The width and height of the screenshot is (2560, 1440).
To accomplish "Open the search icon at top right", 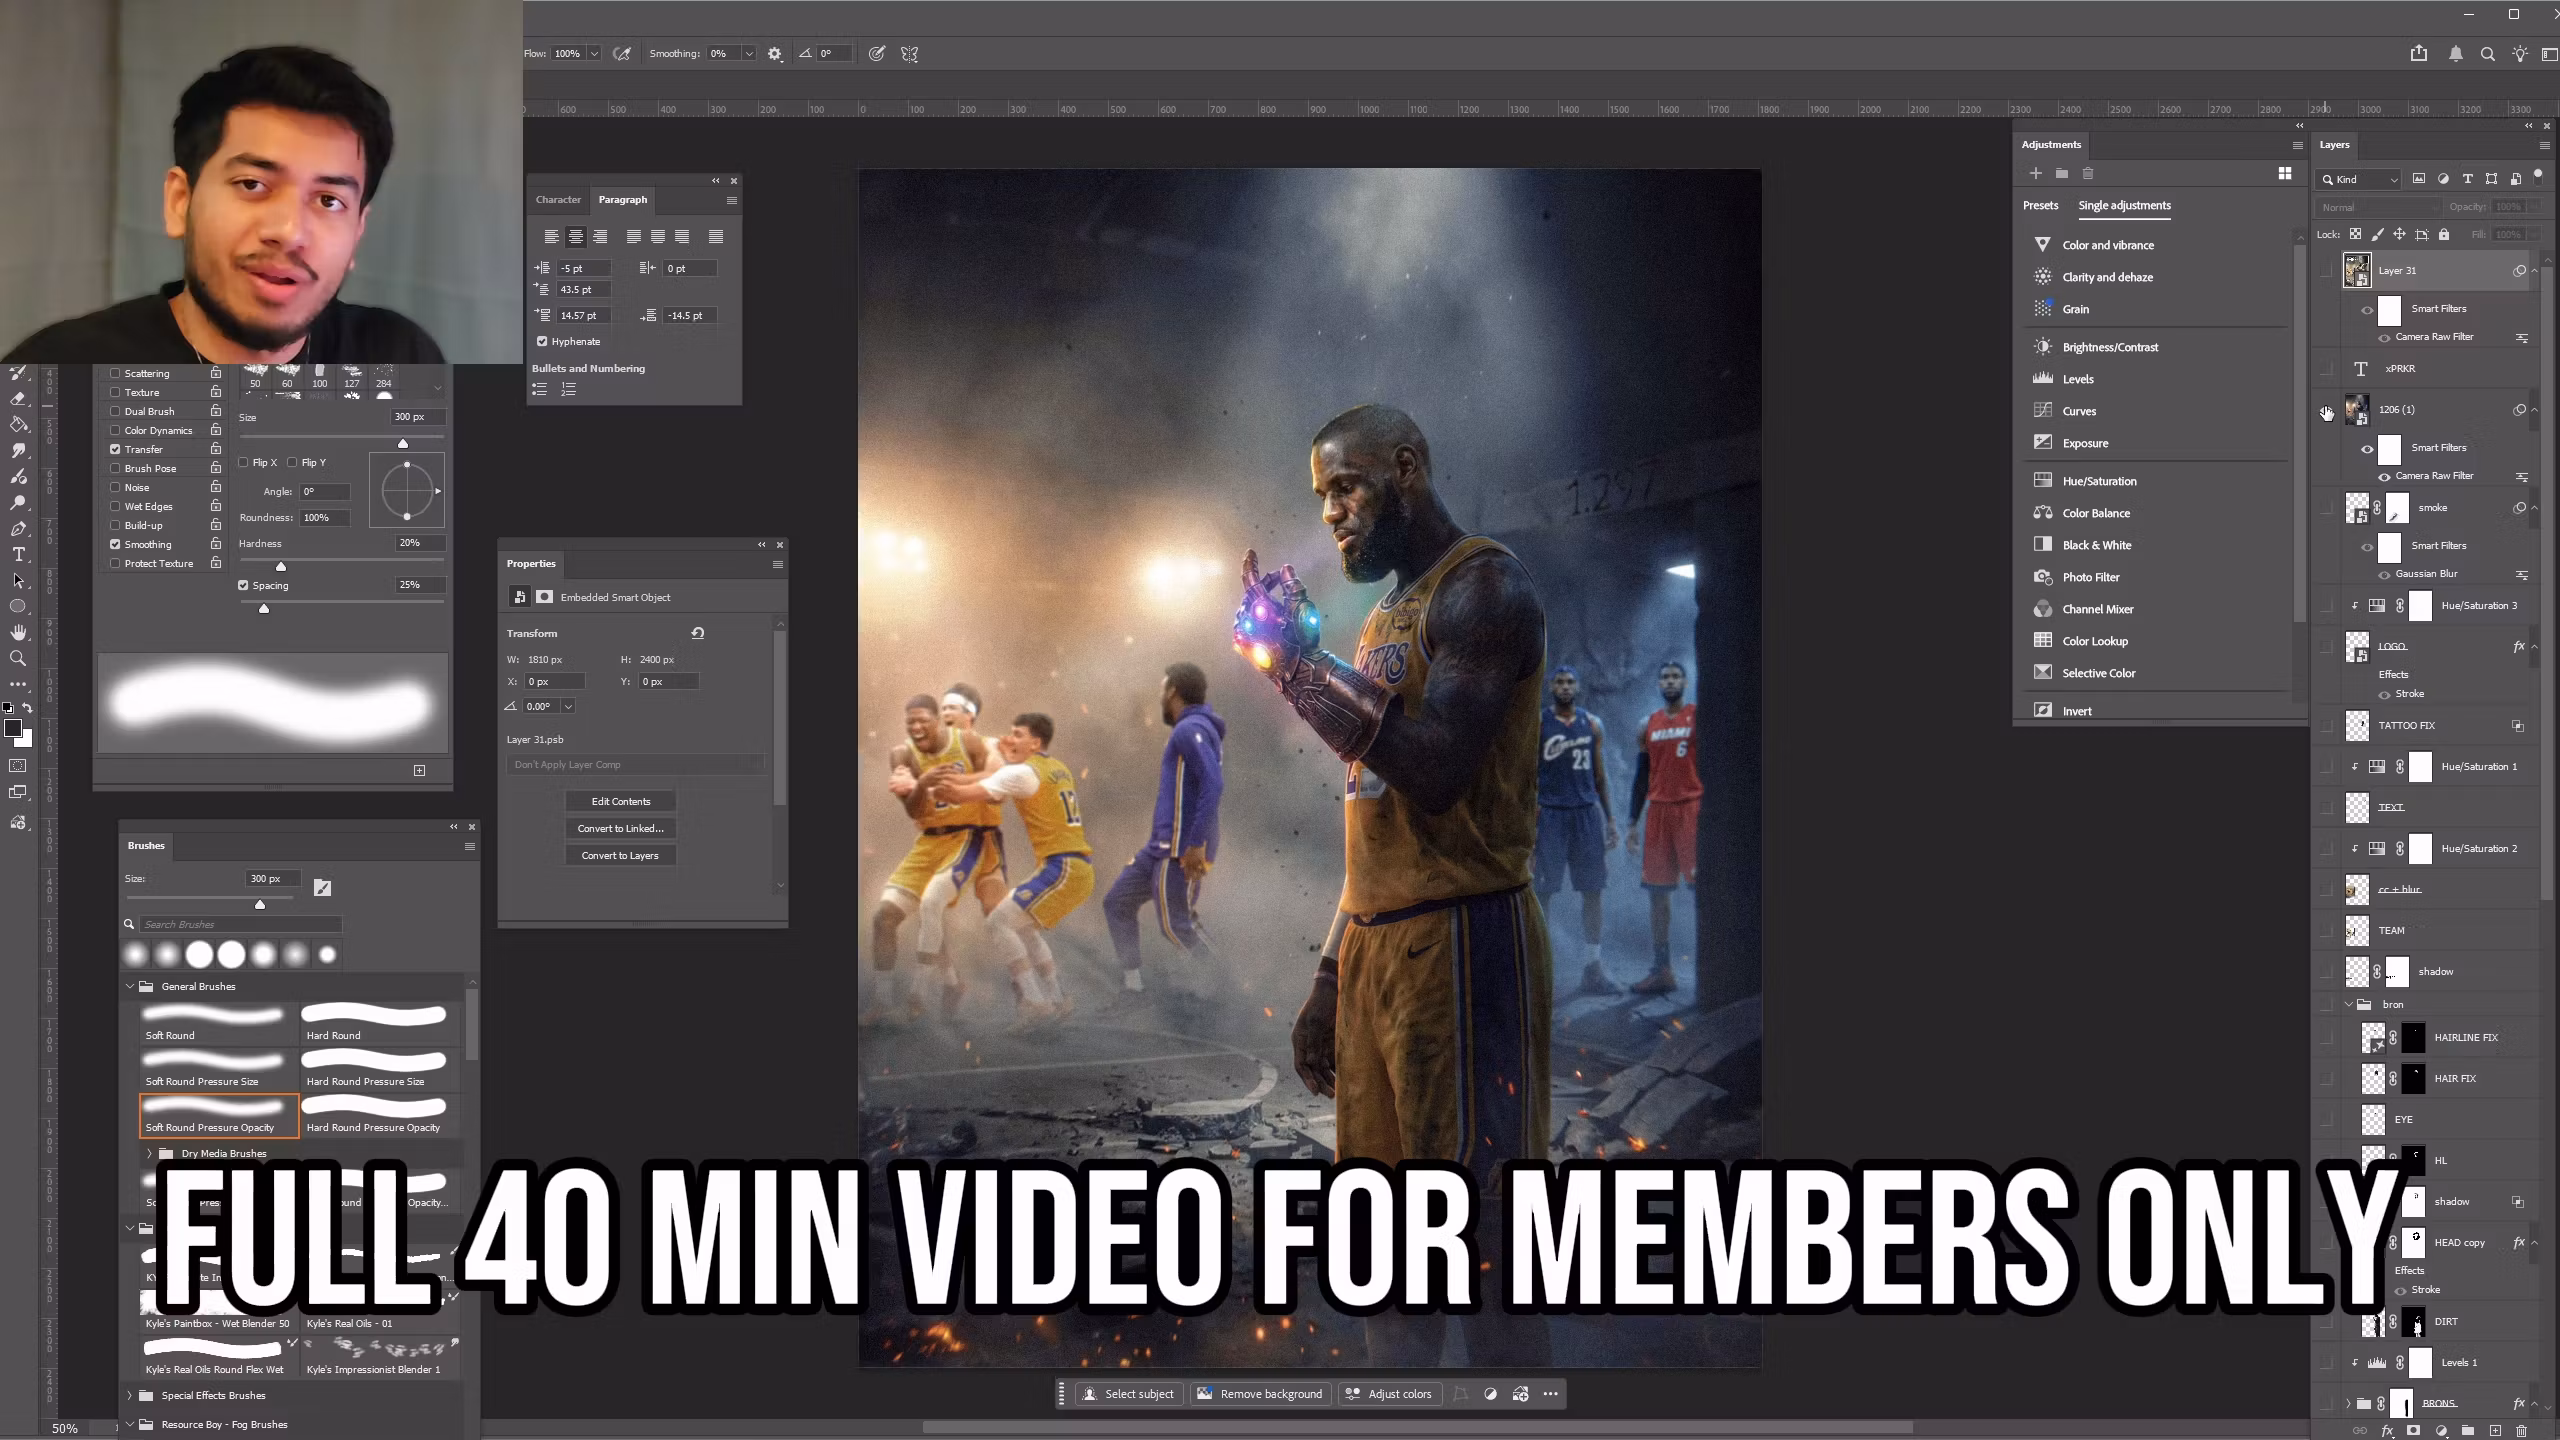I will pyautogui.click(x=2487, y=54).
